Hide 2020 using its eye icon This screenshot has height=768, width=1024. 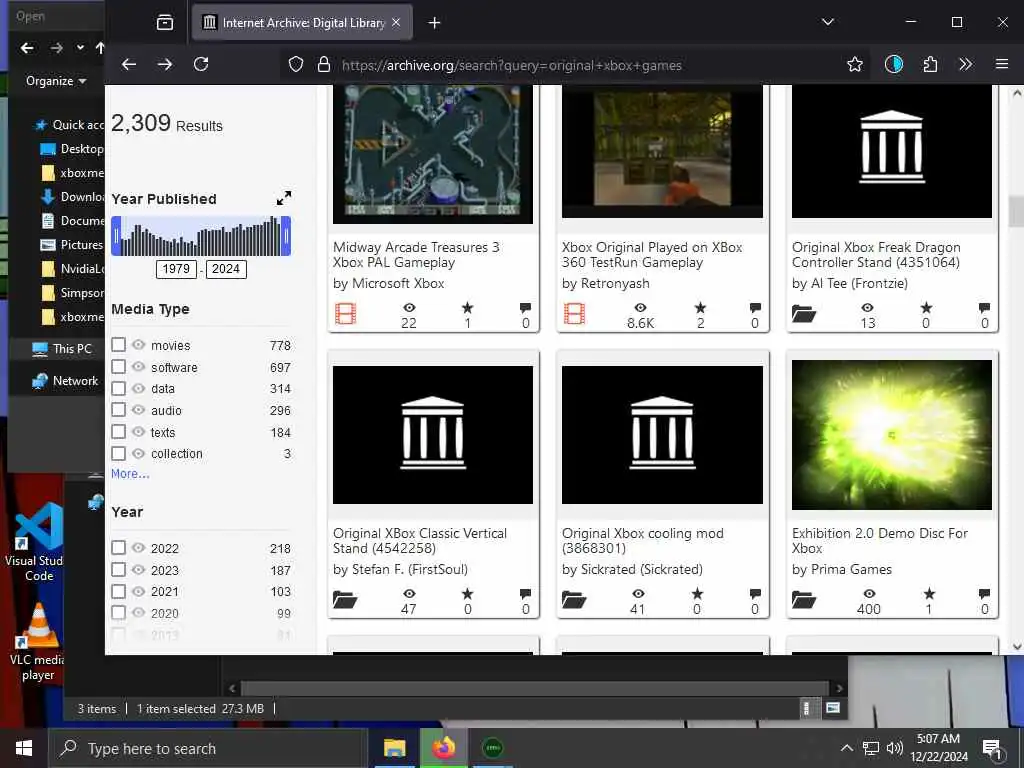[138, 613]
